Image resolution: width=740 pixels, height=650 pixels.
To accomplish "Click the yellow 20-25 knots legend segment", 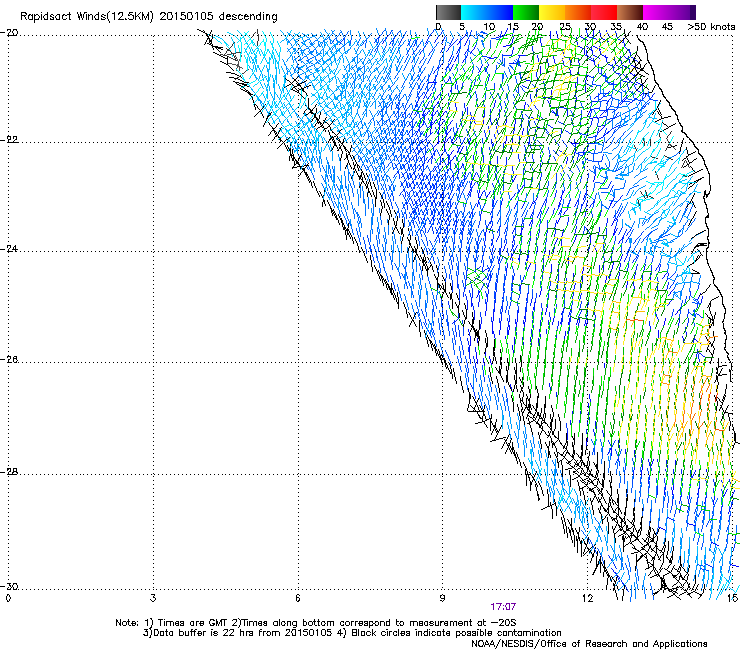I will [x=552, y=12].
